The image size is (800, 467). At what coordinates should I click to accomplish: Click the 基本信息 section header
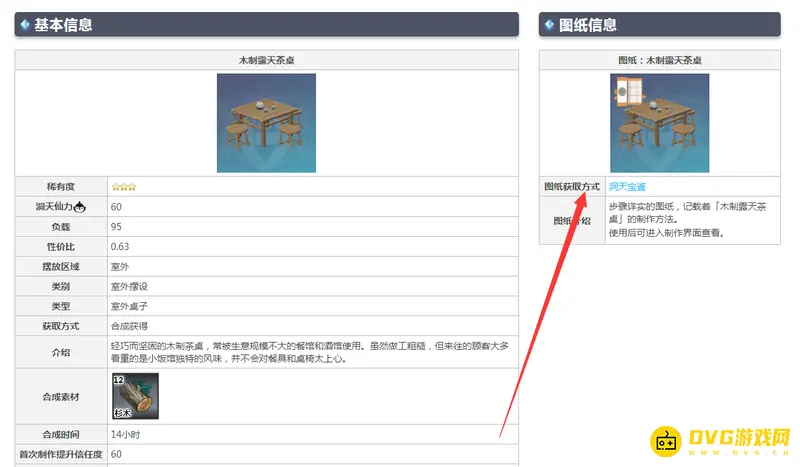pyautogui.click(x=64, y=24)
